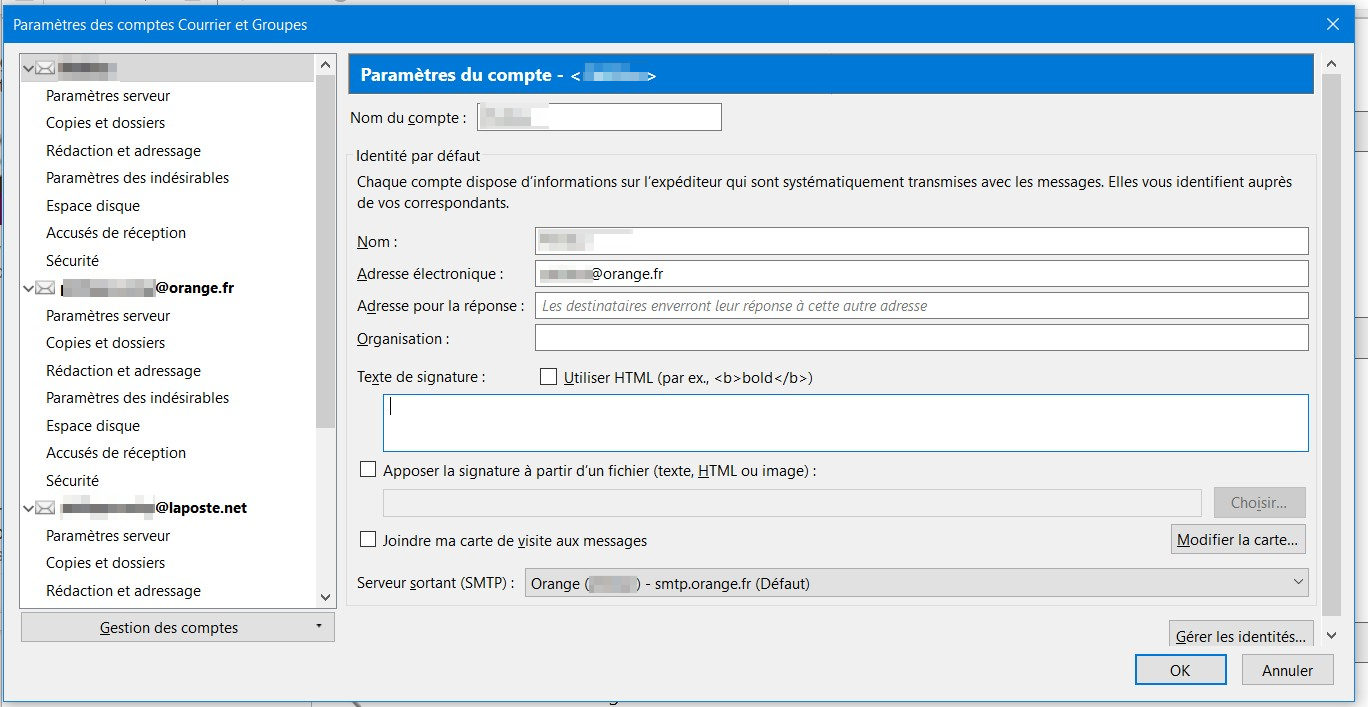Click the Adresse pour la réponse field
Screen dimensions: 1368x707
(921, 306)
